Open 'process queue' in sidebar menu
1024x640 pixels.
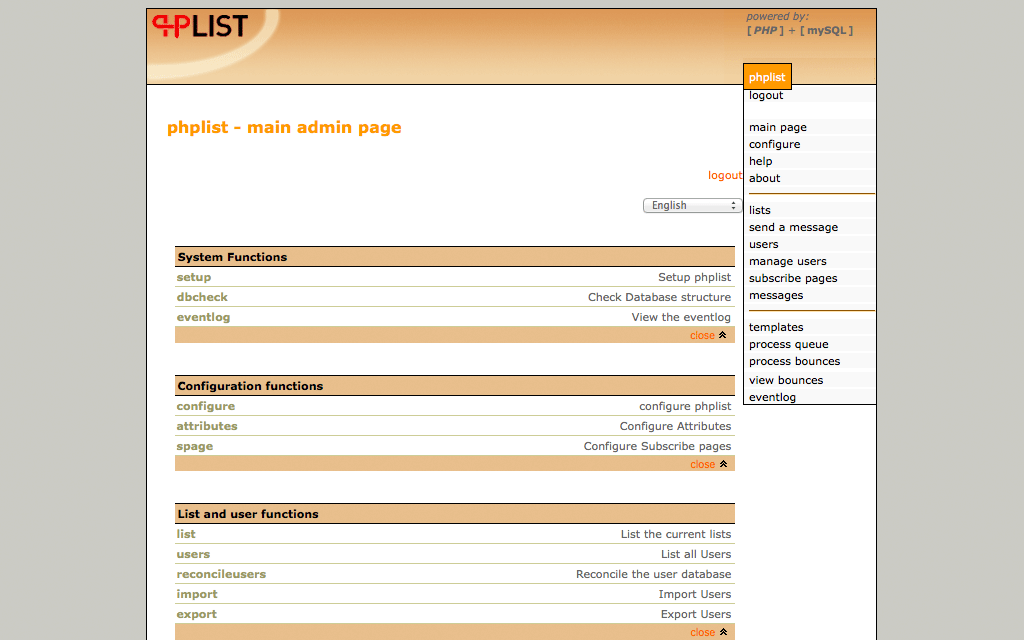coord(788,344)
